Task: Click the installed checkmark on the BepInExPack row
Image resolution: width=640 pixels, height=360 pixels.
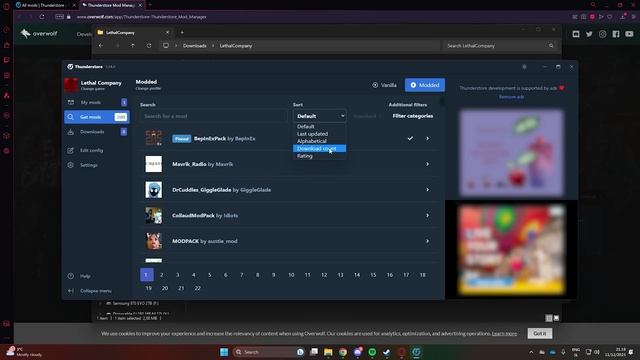Action: point(410,138)
